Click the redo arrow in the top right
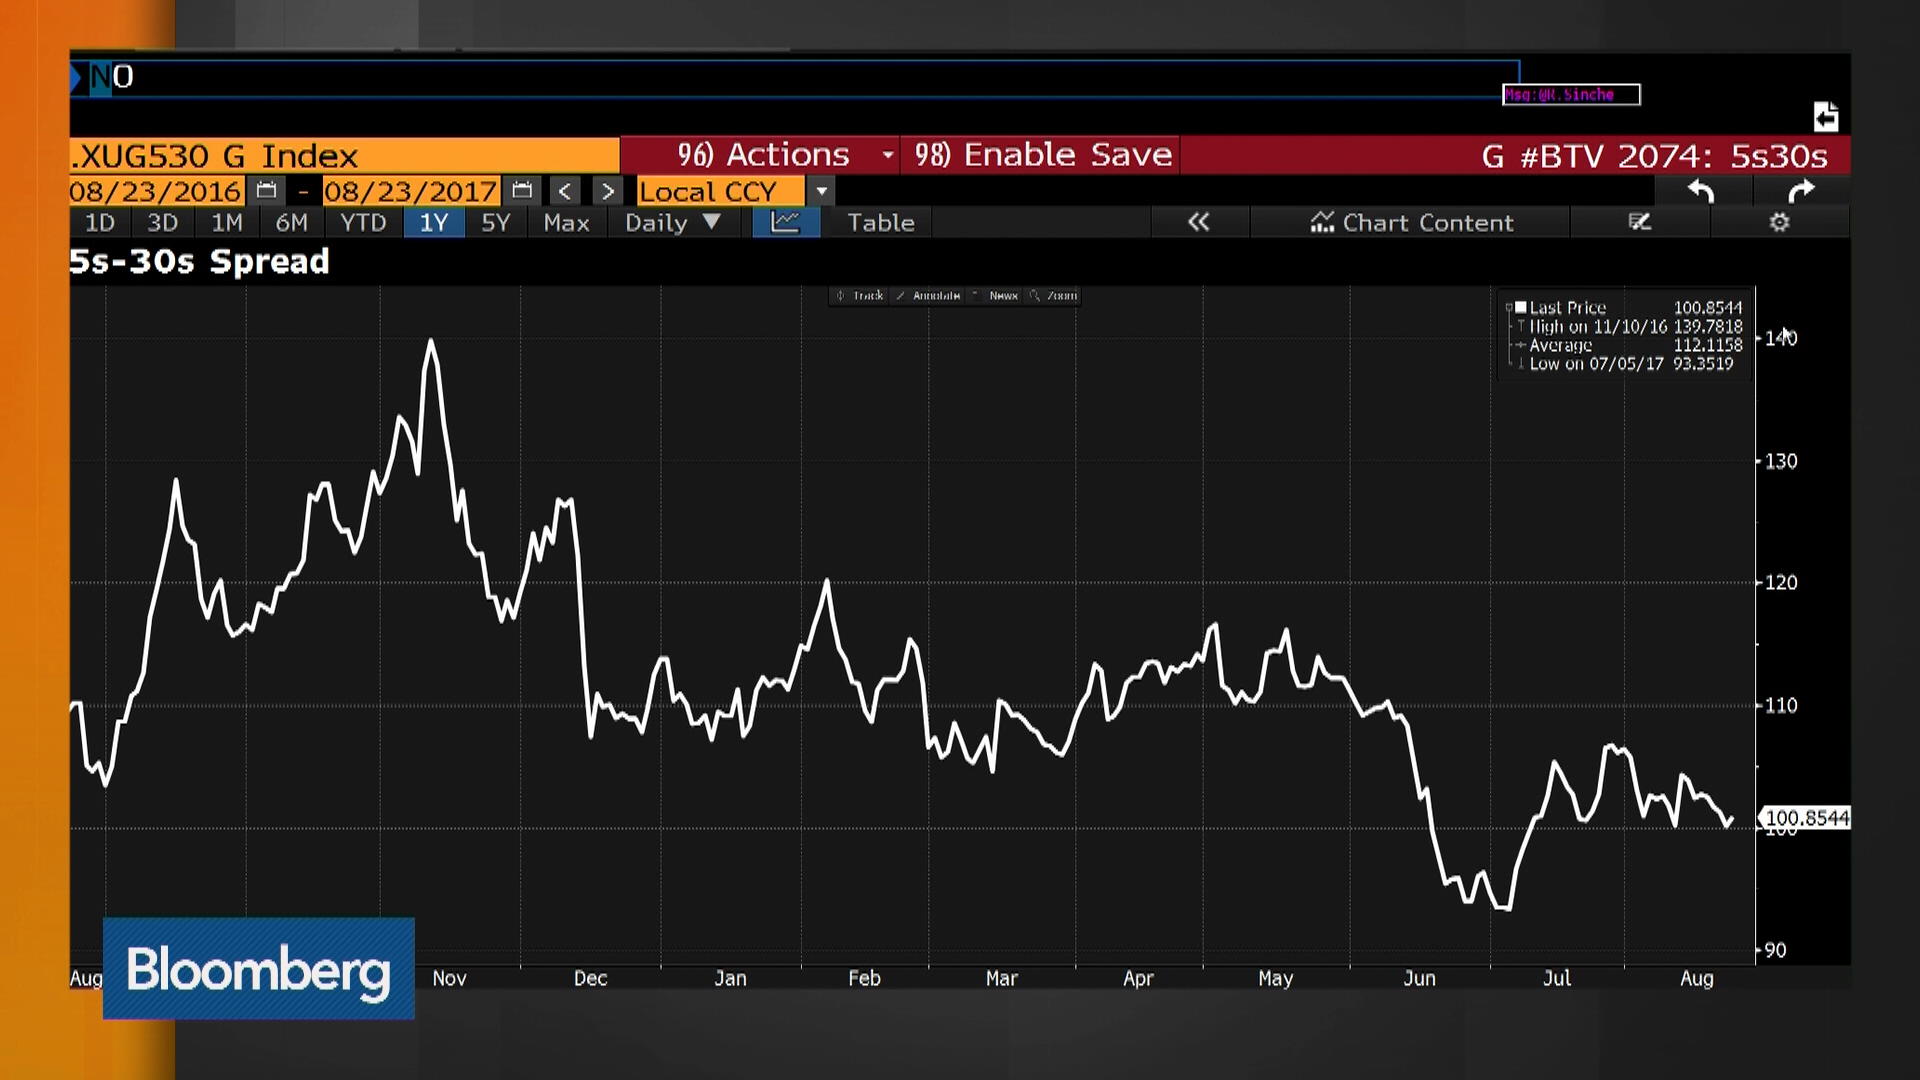Screen dimensions: 1920x1080 (1803, 190)
